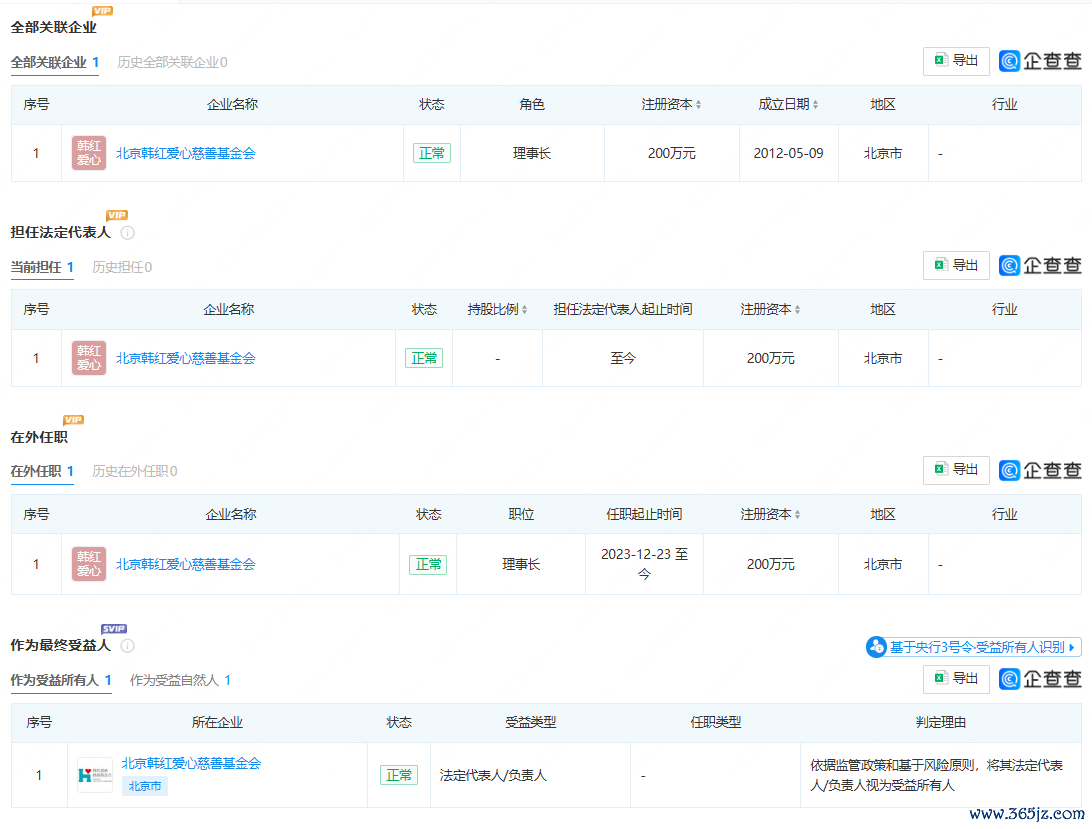Click the 2023-12-23 至今 tenure cell
Viewport: 1092px width, 829px height.
(x=644, y=564)
